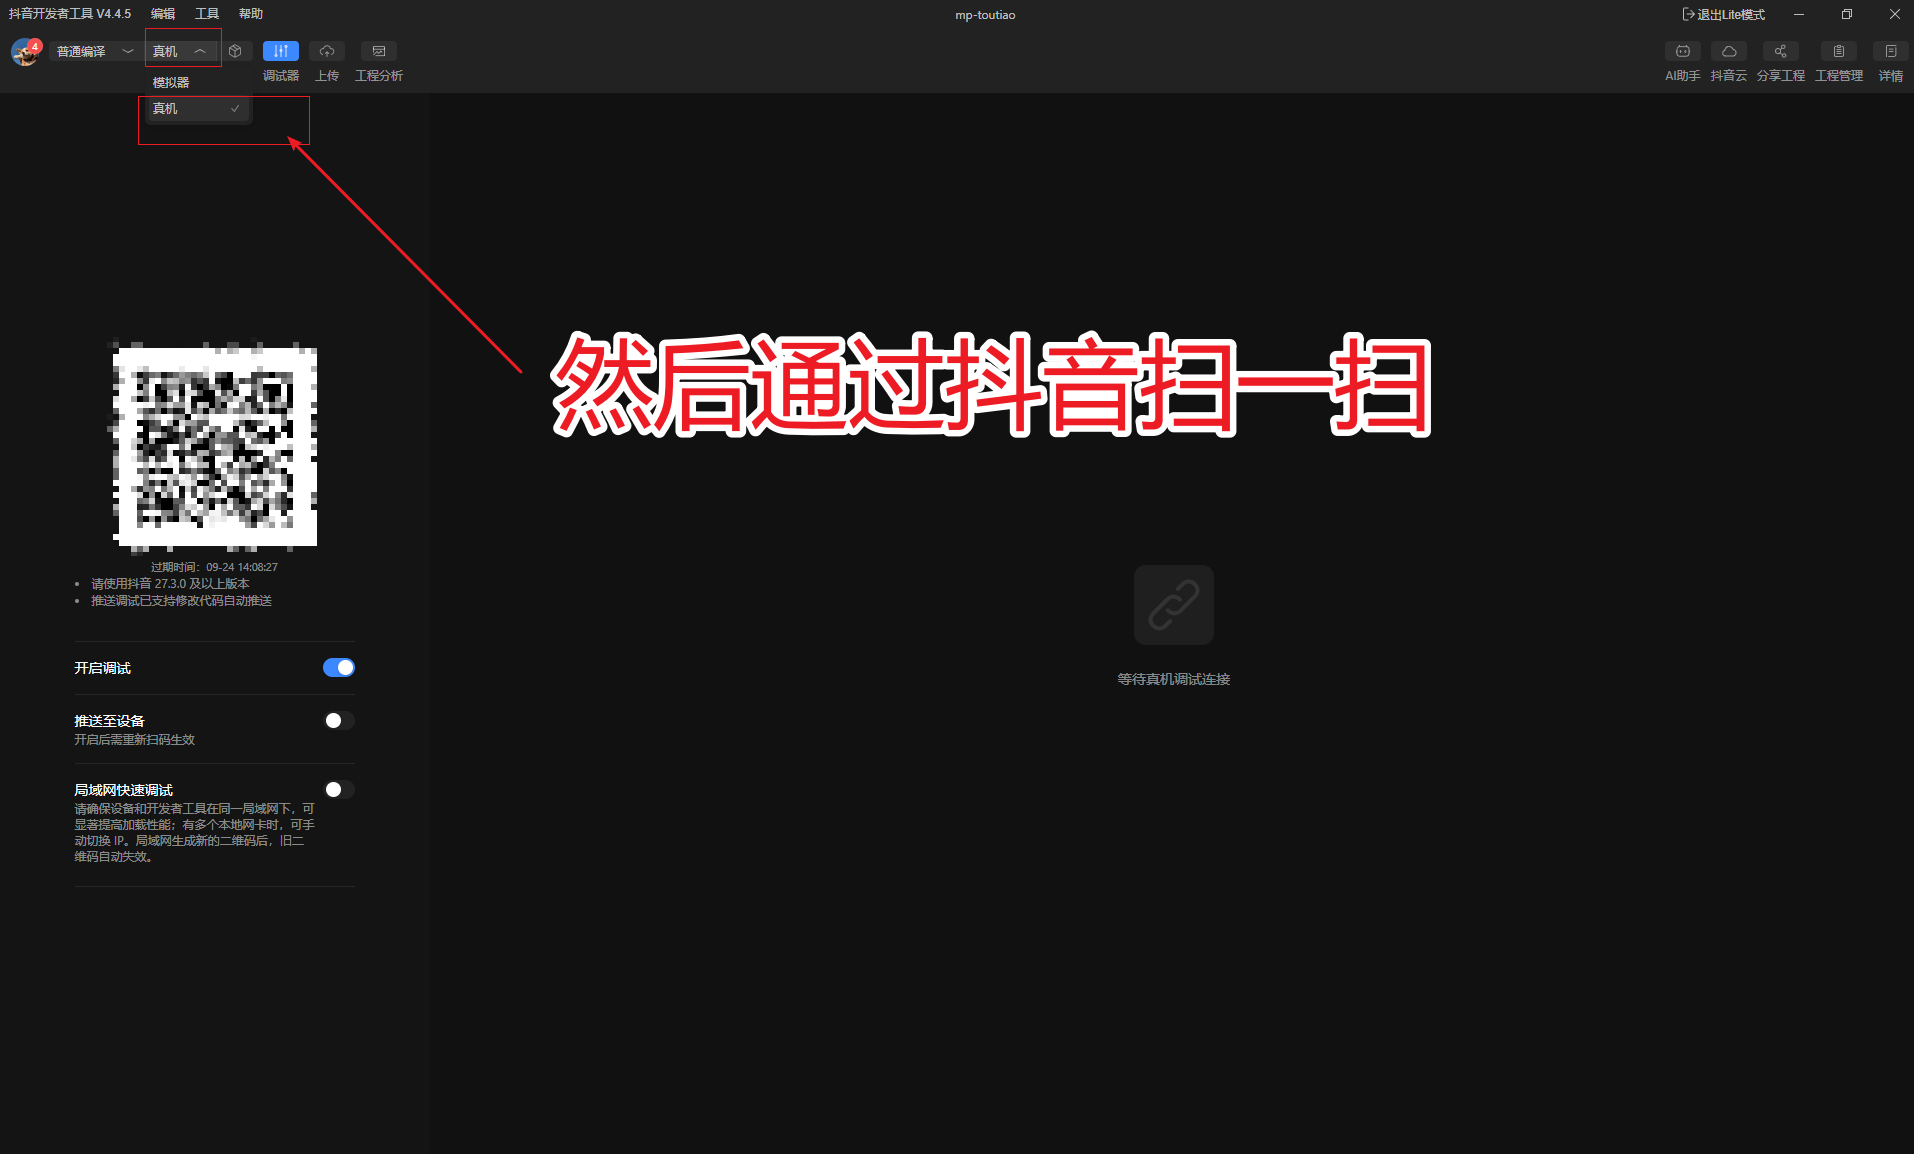开启推送至设备开关

click(338, 720)
